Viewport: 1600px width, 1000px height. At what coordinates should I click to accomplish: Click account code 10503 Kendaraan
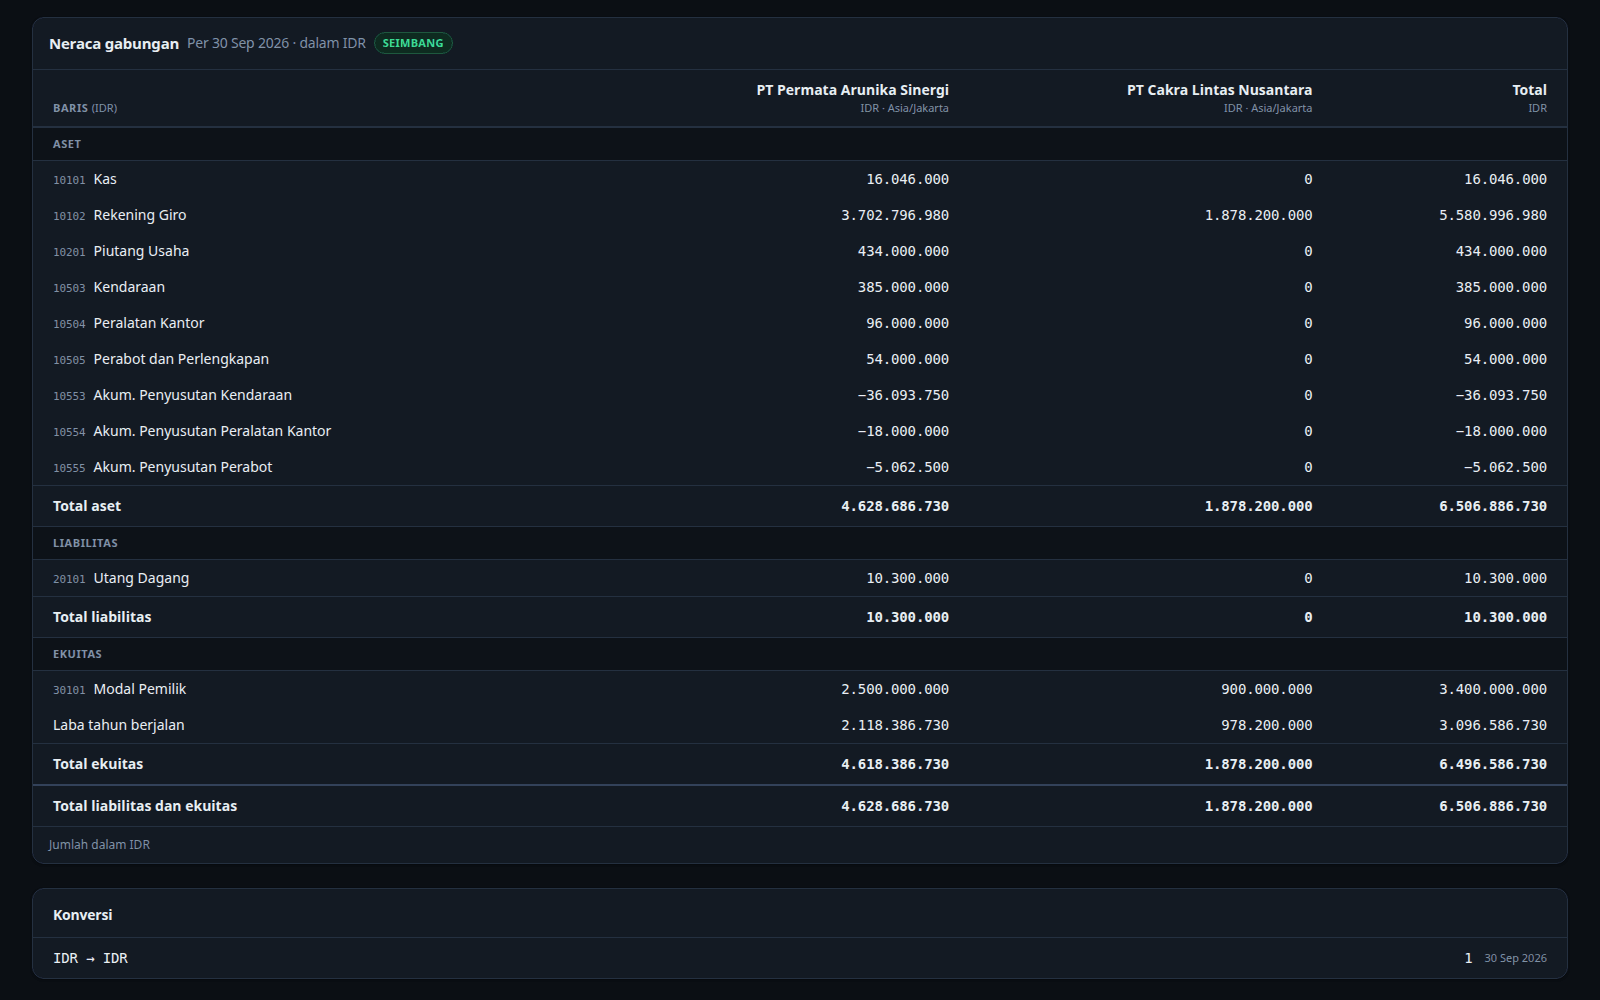coord(109,287)
